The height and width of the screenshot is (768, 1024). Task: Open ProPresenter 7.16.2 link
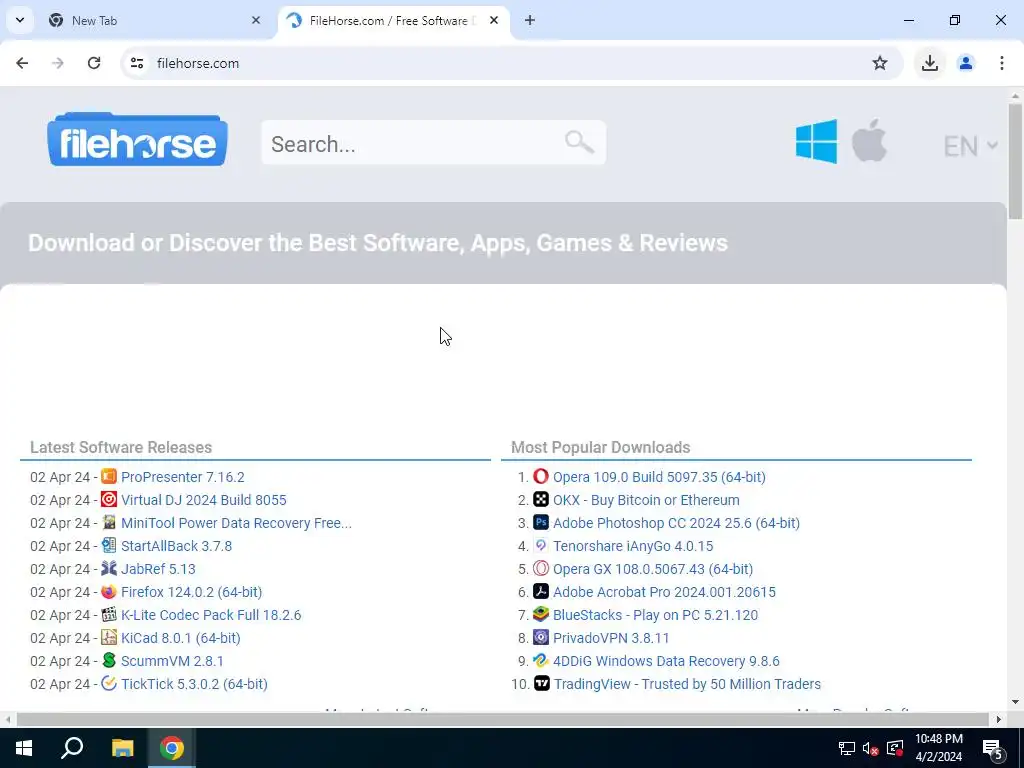pos(183,477)
